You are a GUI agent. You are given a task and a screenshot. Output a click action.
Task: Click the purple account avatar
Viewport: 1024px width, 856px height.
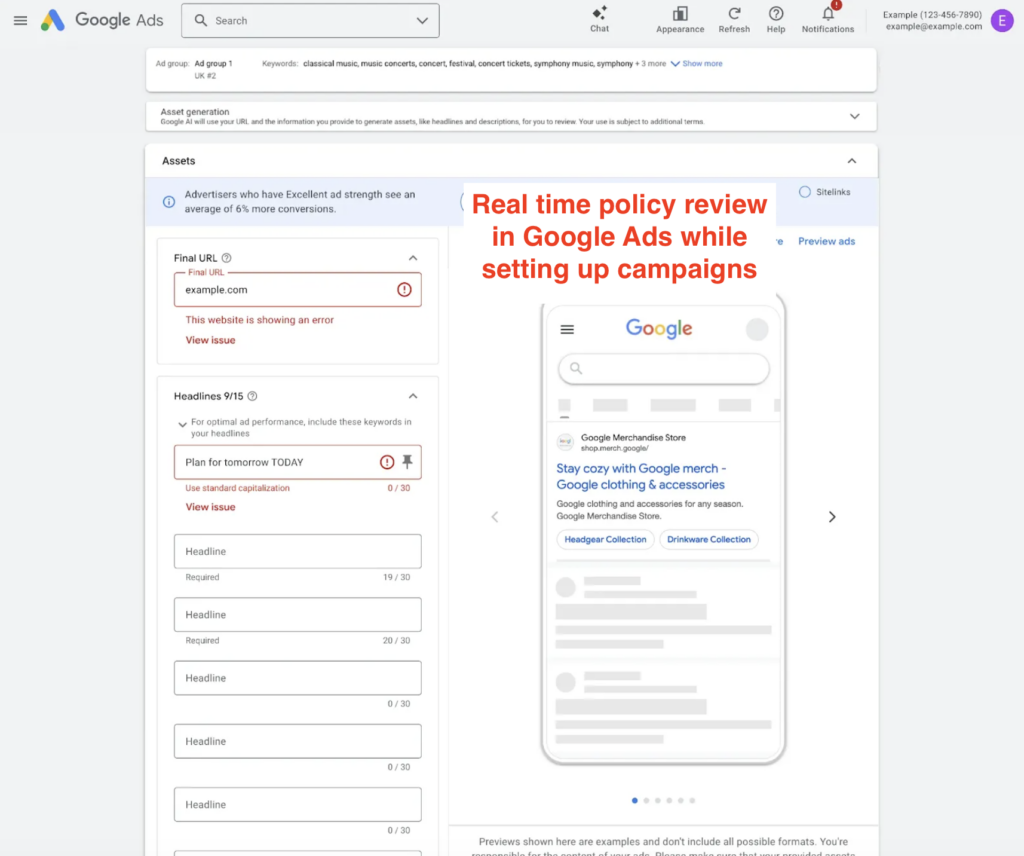[1001, 20]
